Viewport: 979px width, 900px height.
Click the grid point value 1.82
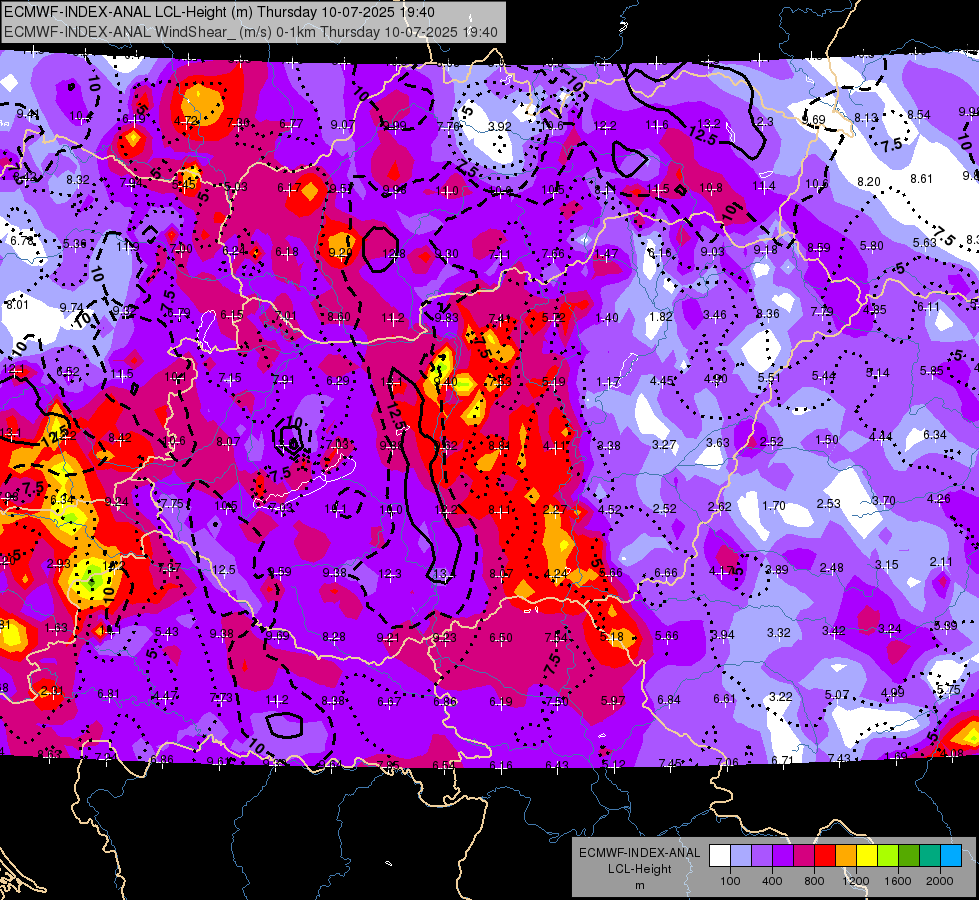pyautogui.click(x=661, y=317)
